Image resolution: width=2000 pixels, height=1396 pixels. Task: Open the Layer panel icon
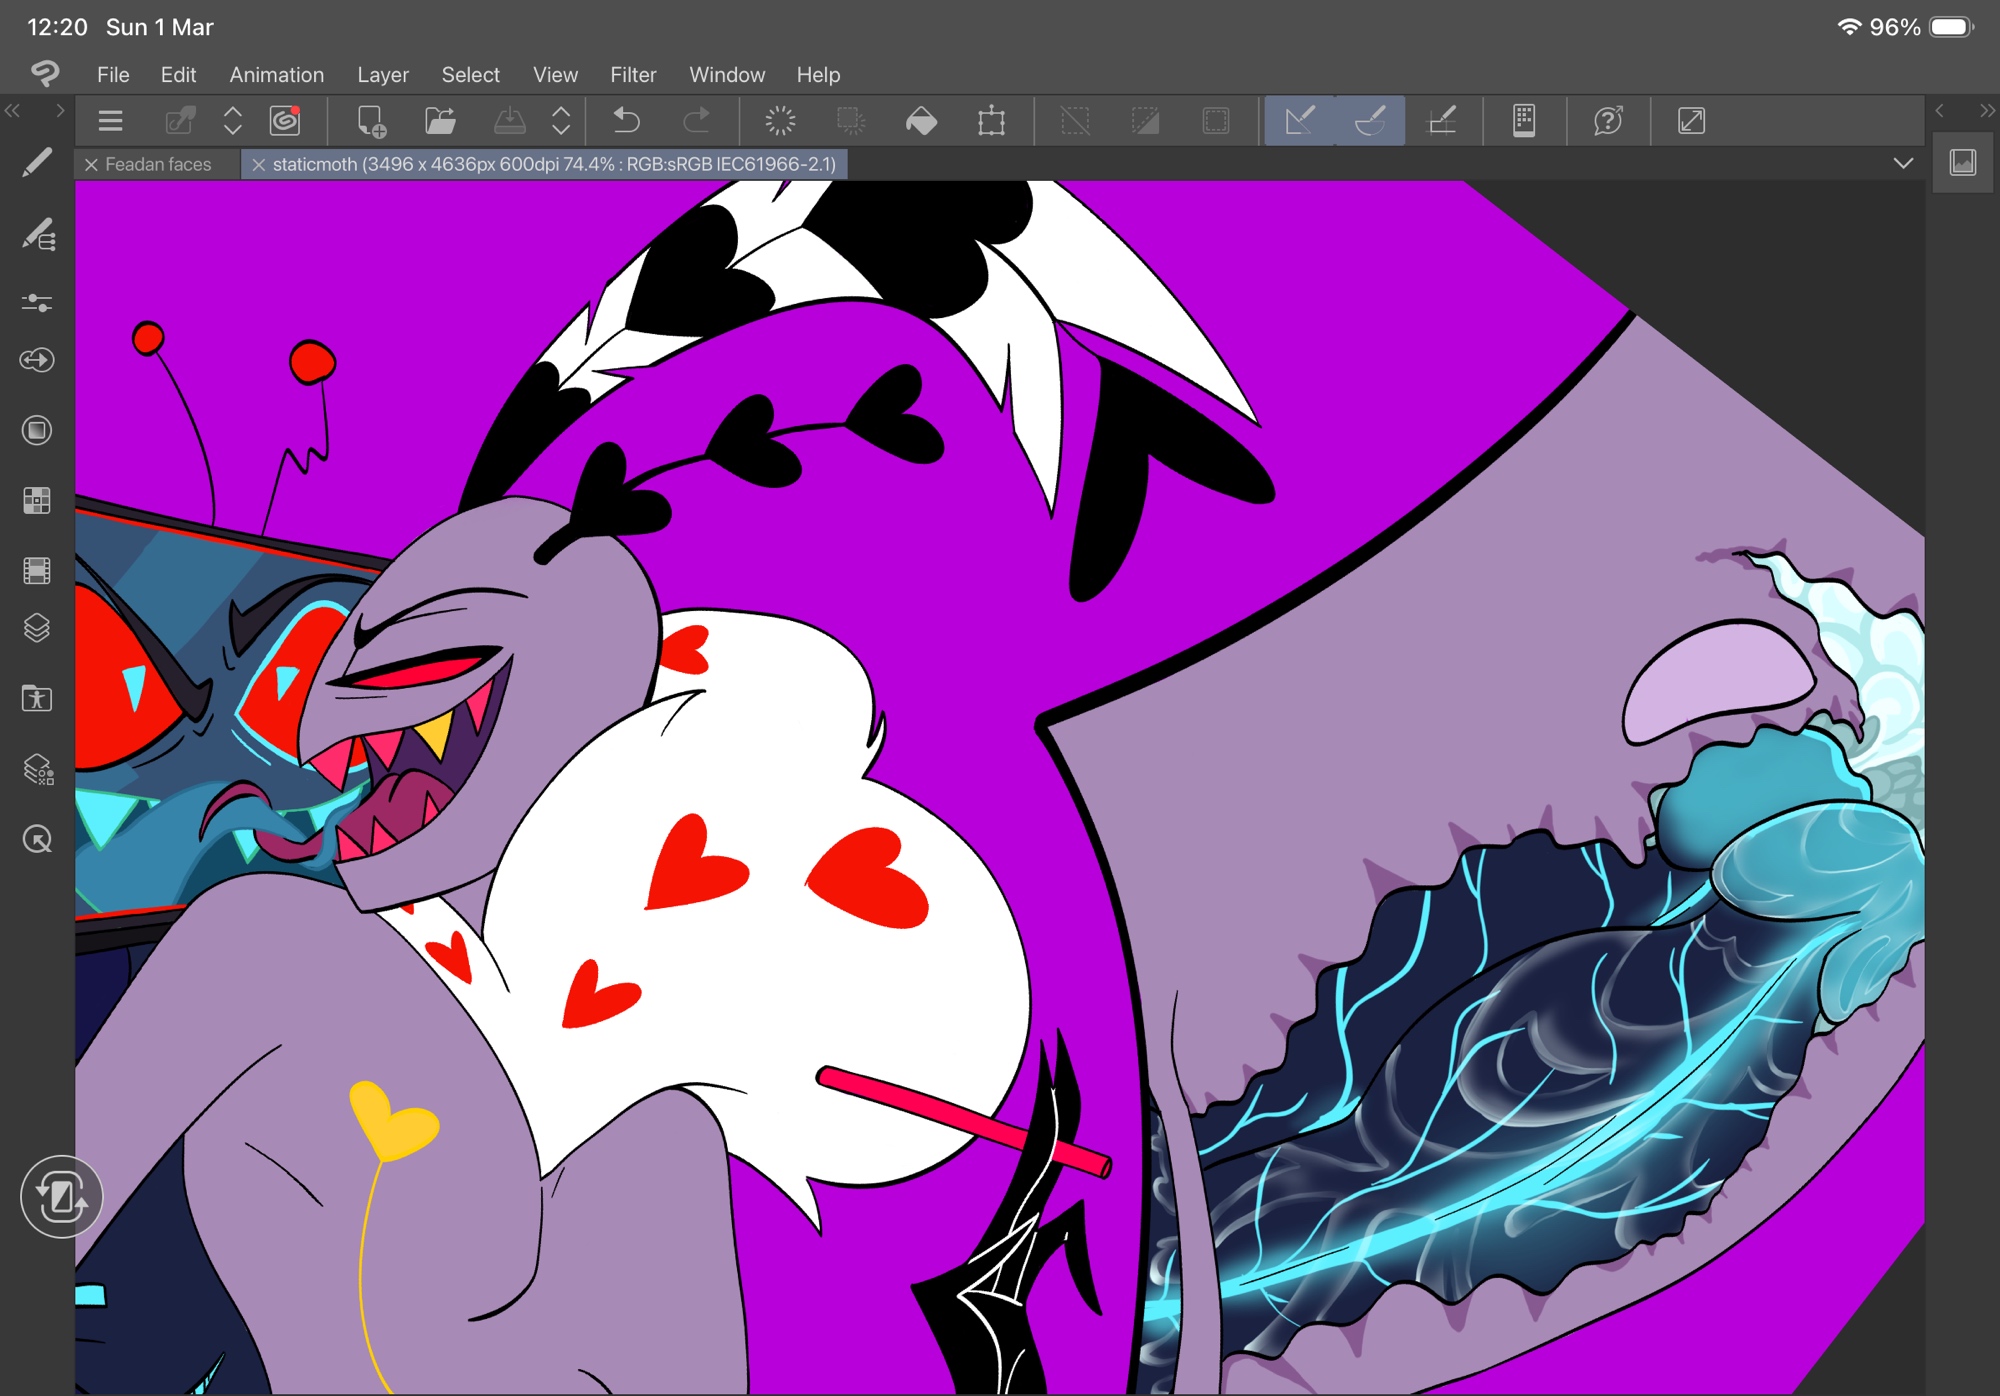[x=37, y=628]
